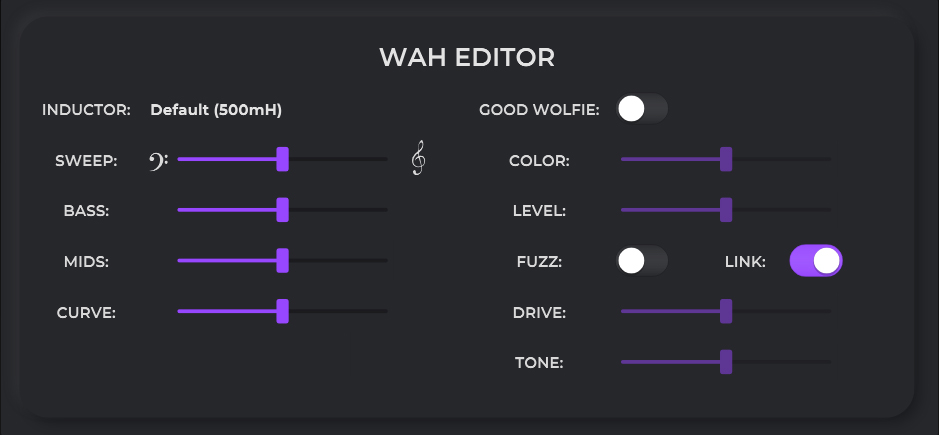
Task: Enable the Good Wolfie switch
Action: (642, 109)
